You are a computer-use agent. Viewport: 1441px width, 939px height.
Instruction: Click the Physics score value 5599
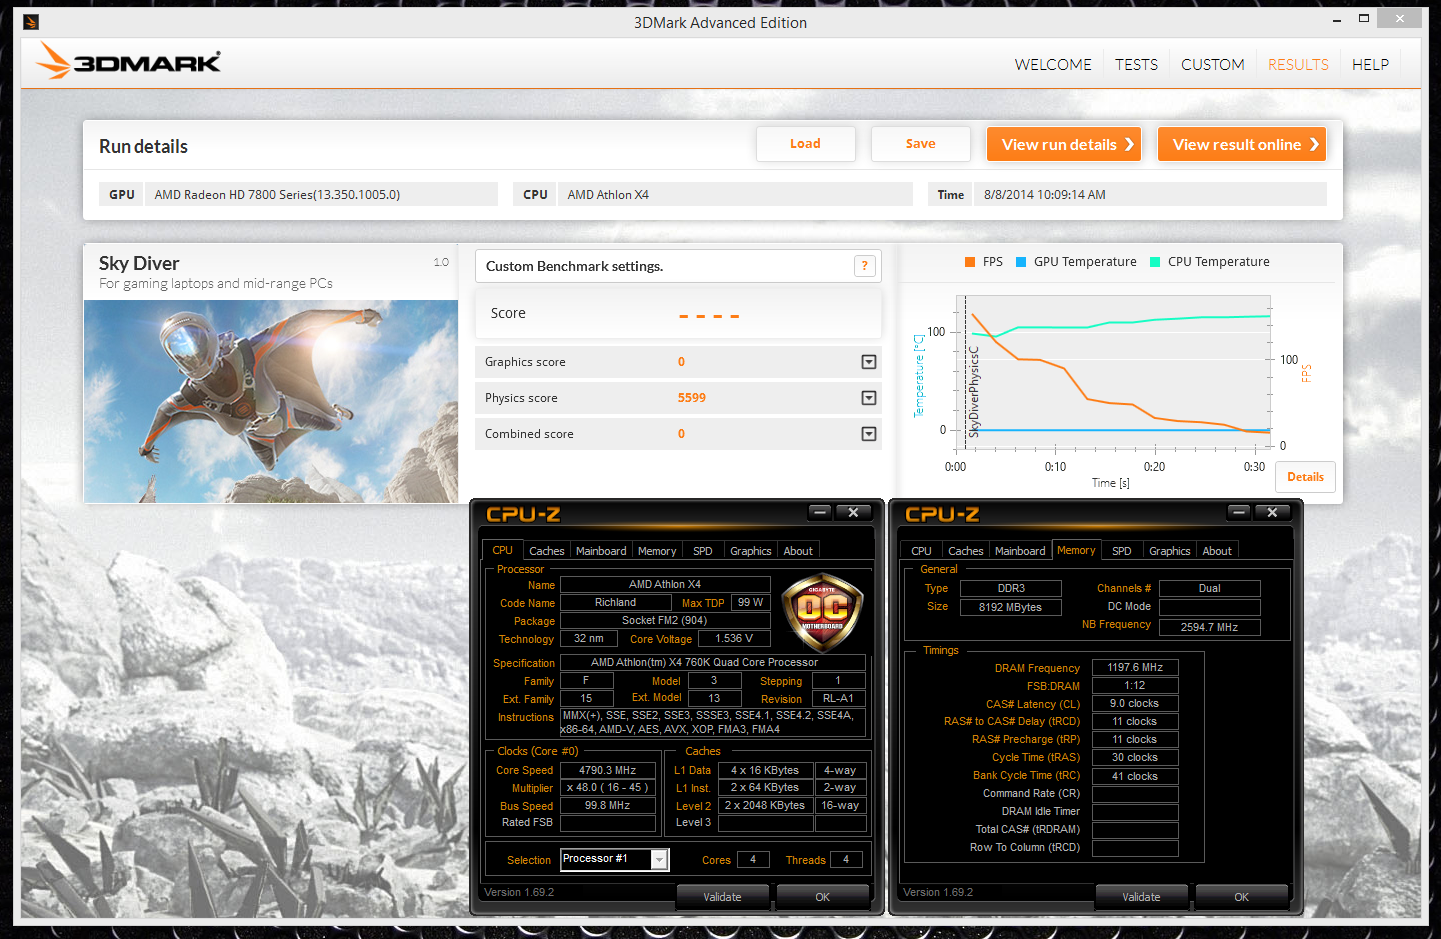(692, 398)
